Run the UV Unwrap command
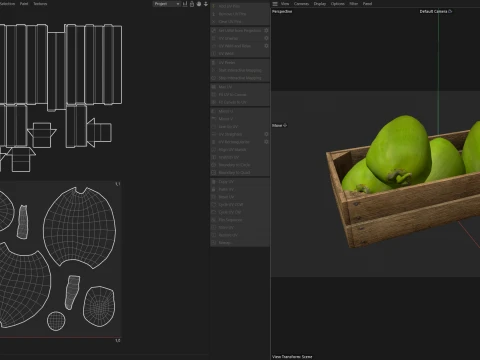This screenshot has width=480, height=360. [x=236, y=38]
